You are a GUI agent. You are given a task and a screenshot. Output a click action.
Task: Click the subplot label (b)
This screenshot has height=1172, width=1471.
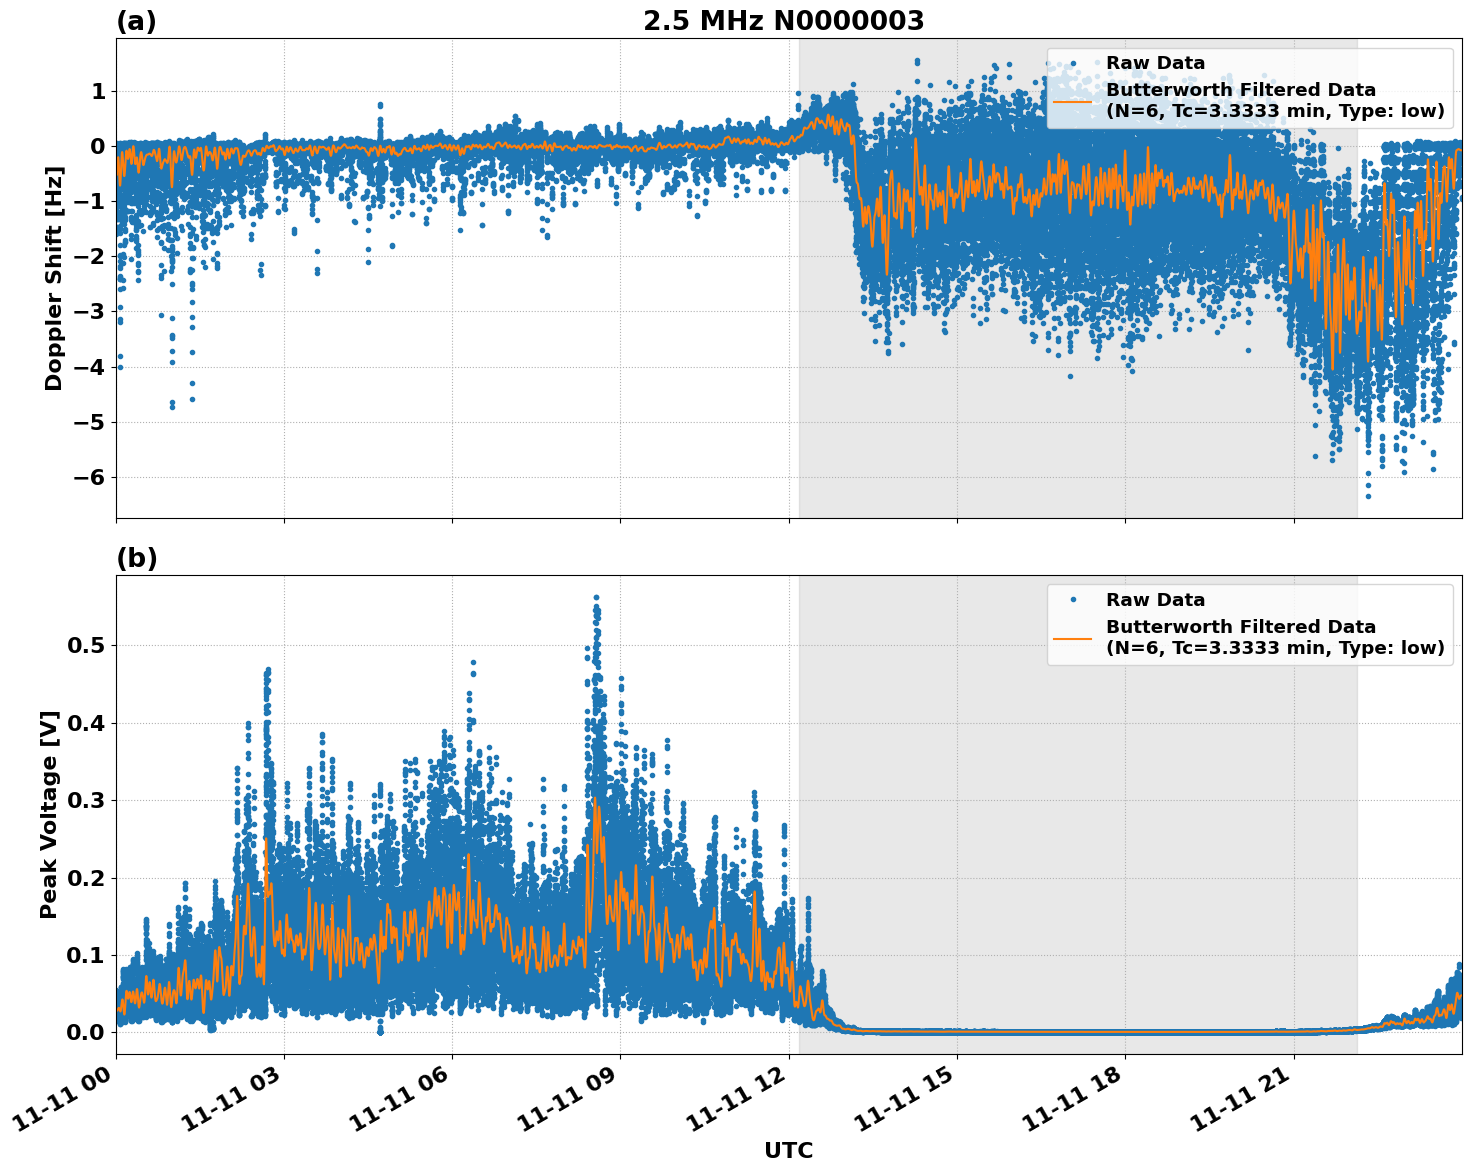[135, 557]
